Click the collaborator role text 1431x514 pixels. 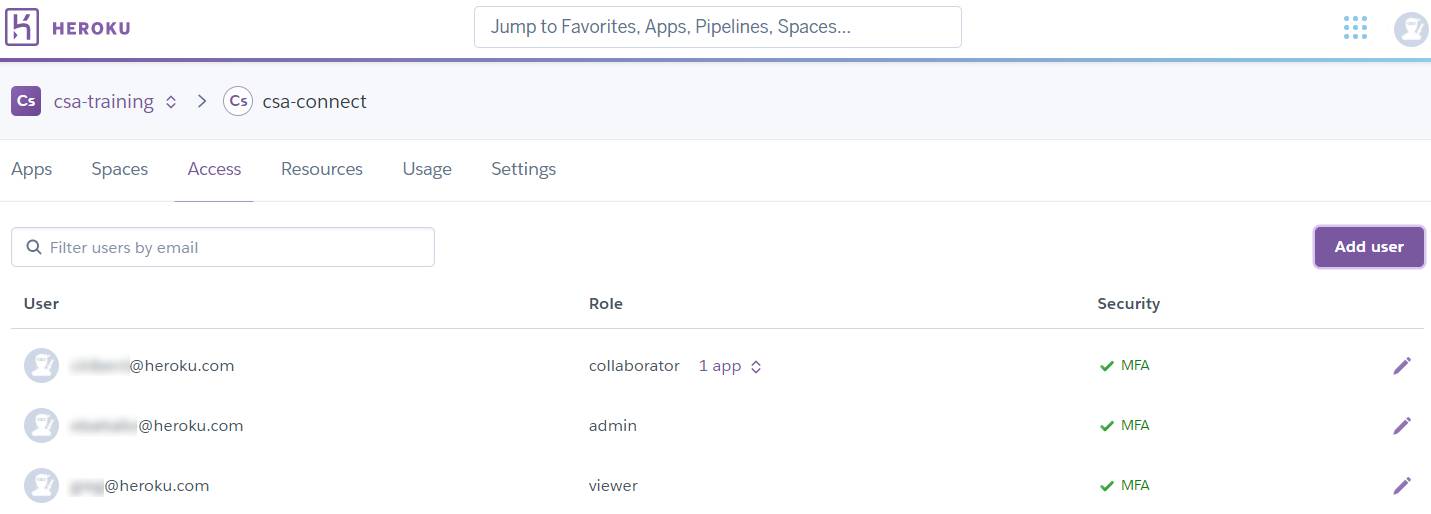click(x=634, y=366)
